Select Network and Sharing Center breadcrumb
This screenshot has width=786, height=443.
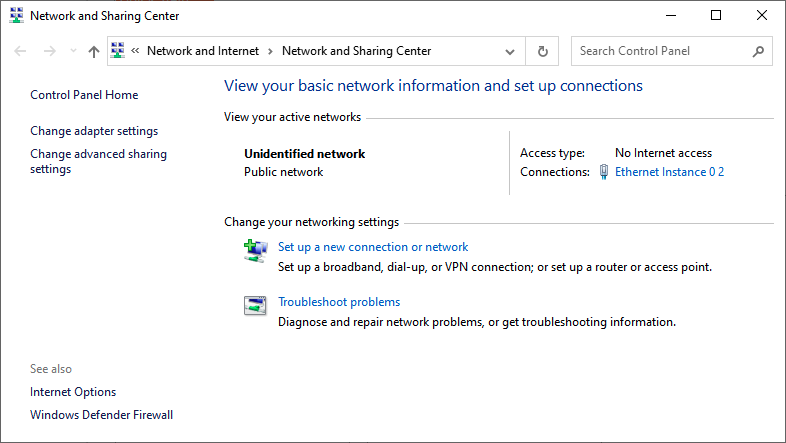point(356,51)
